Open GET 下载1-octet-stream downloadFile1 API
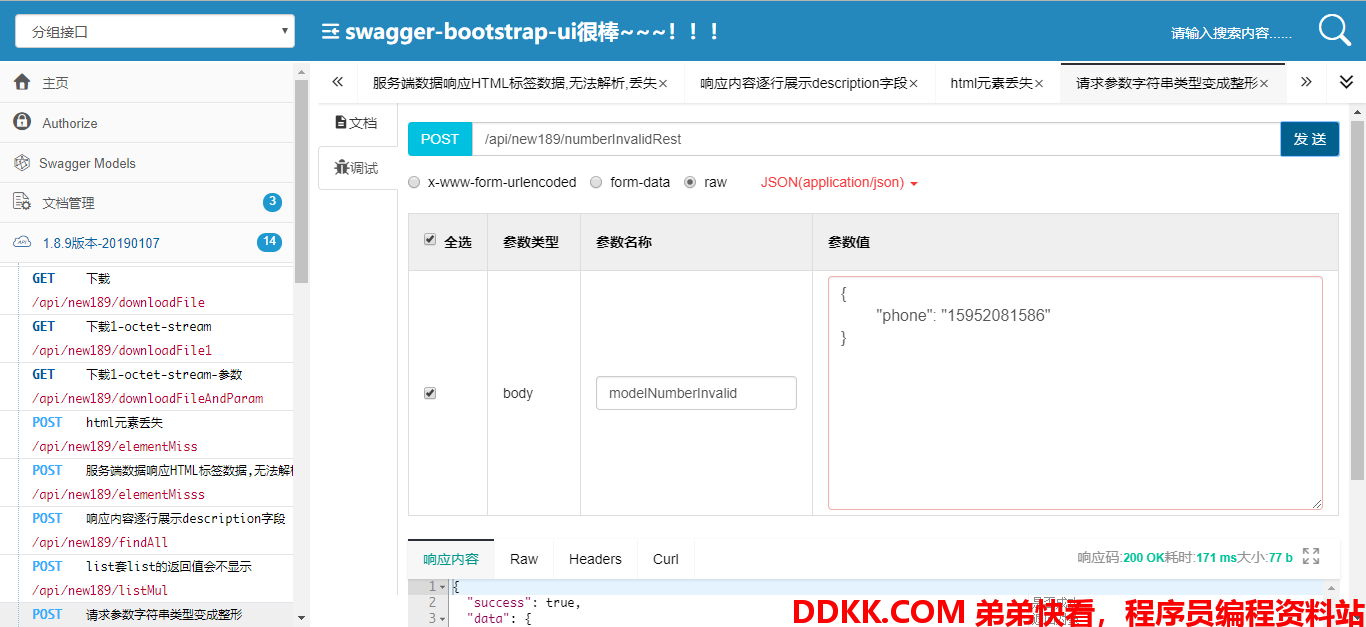1366x627 pixels. click(x=147, y=338)
